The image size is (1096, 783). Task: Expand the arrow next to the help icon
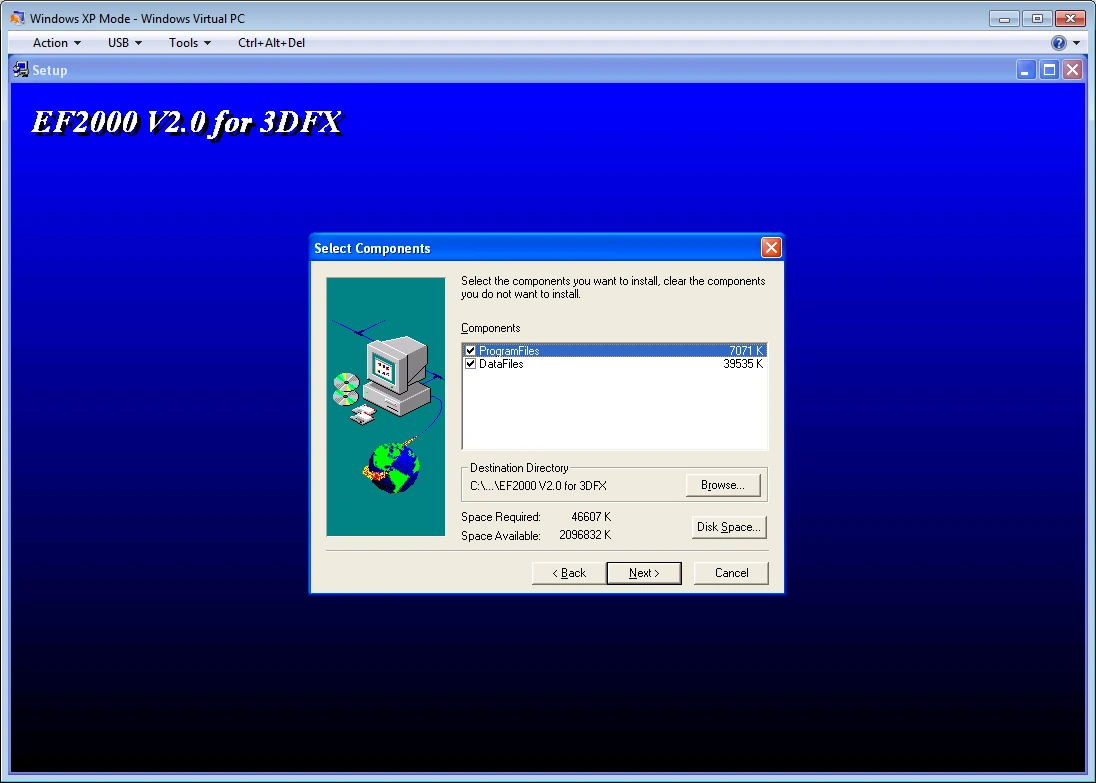point(1076,43)
